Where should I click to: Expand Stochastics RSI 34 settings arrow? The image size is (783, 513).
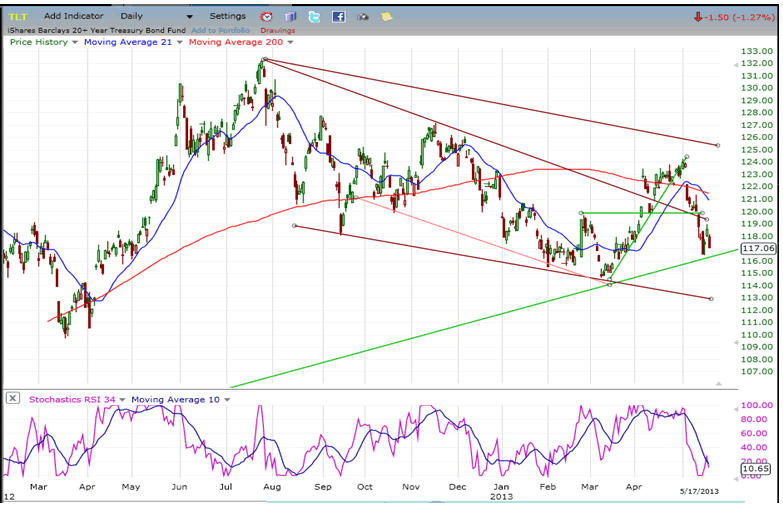[x=122, y=399]
